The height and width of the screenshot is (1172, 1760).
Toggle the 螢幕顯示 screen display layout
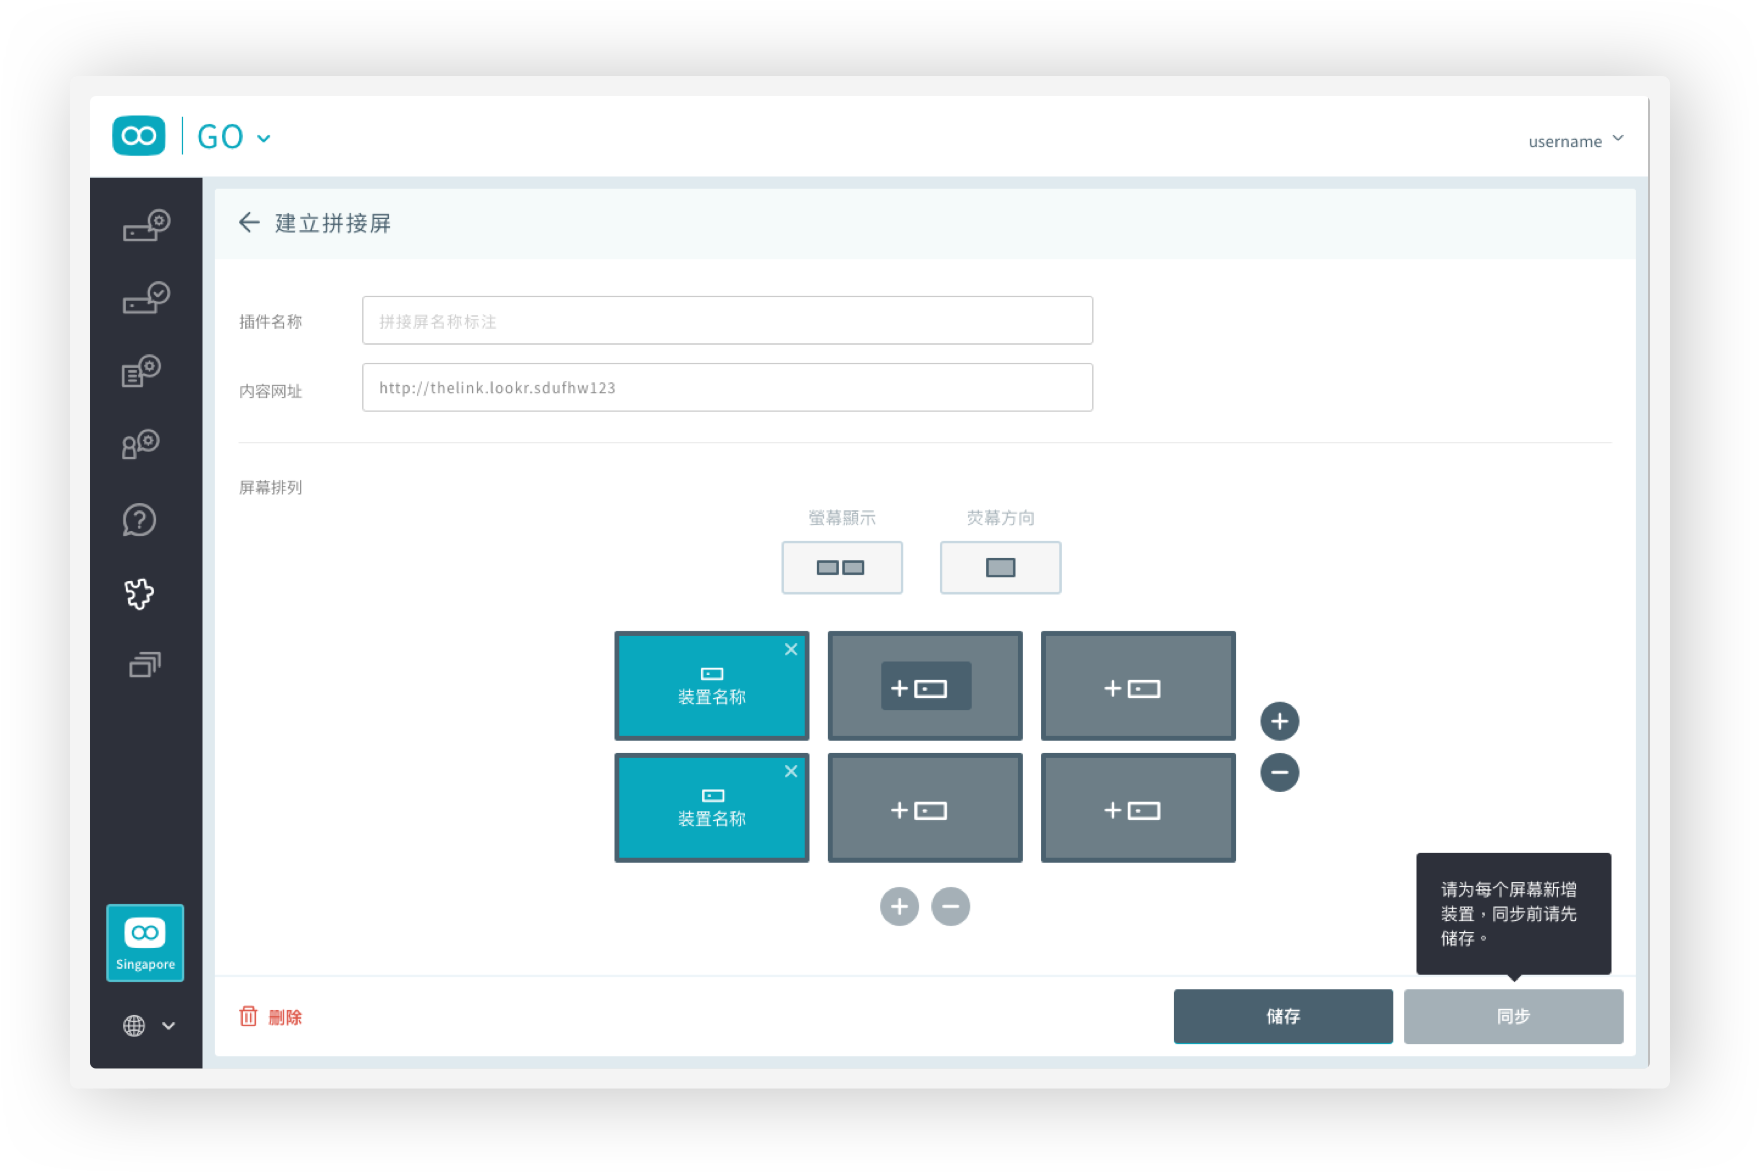841,568
